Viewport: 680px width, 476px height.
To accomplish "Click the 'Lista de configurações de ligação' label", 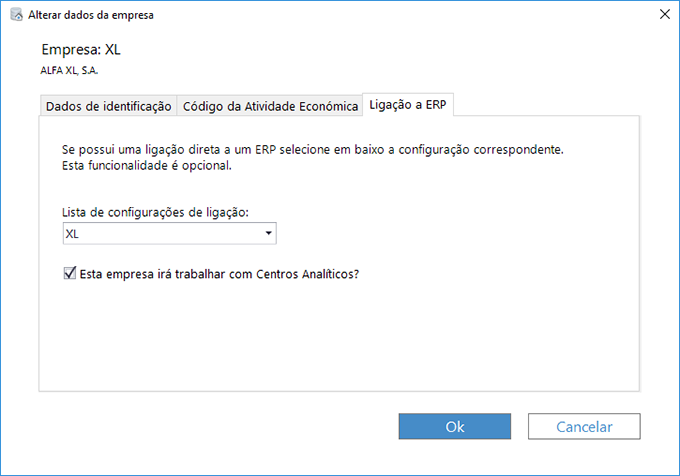I will [x=155, y=212].
